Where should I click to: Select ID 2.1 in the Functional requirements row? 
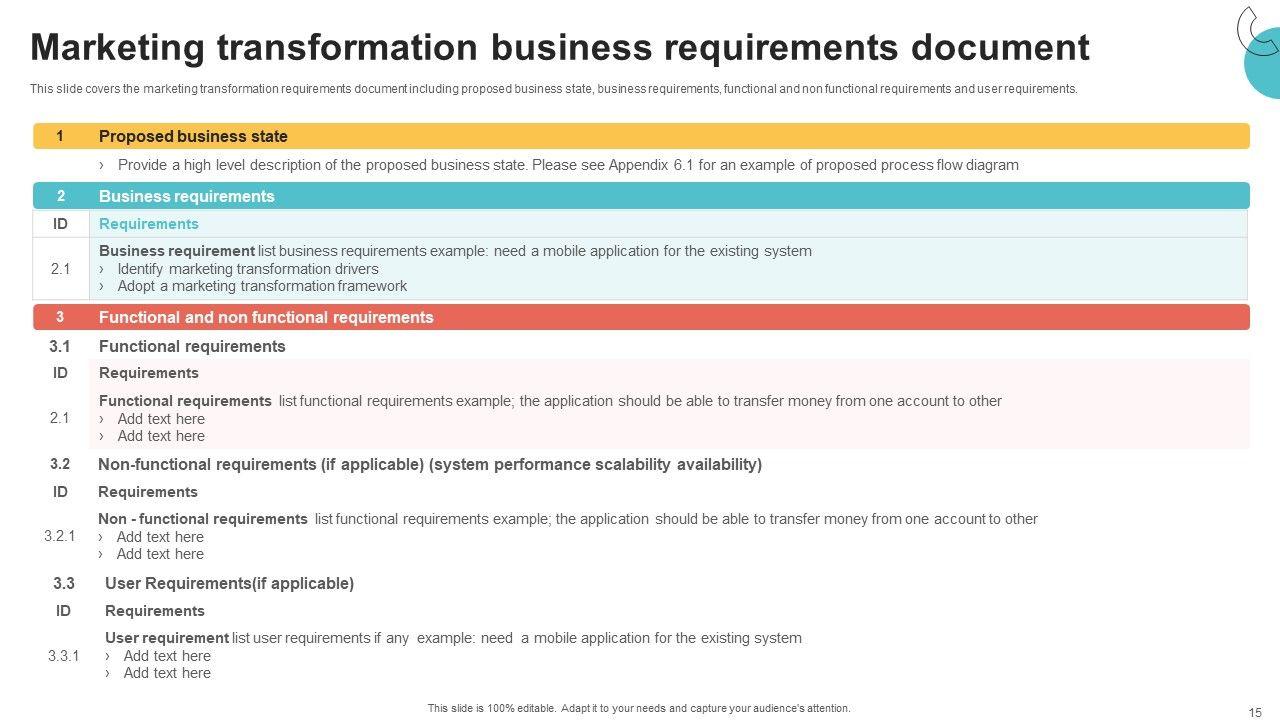tap(60, 418)
